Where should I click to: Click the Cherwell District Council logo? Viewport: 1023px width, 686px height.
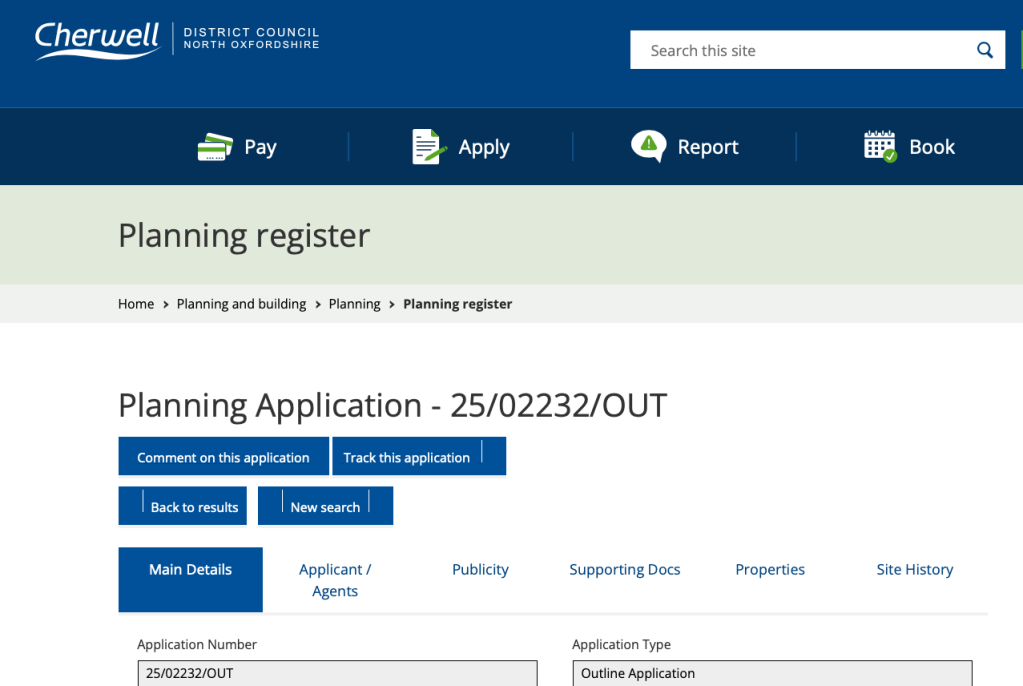click(177, 40)
